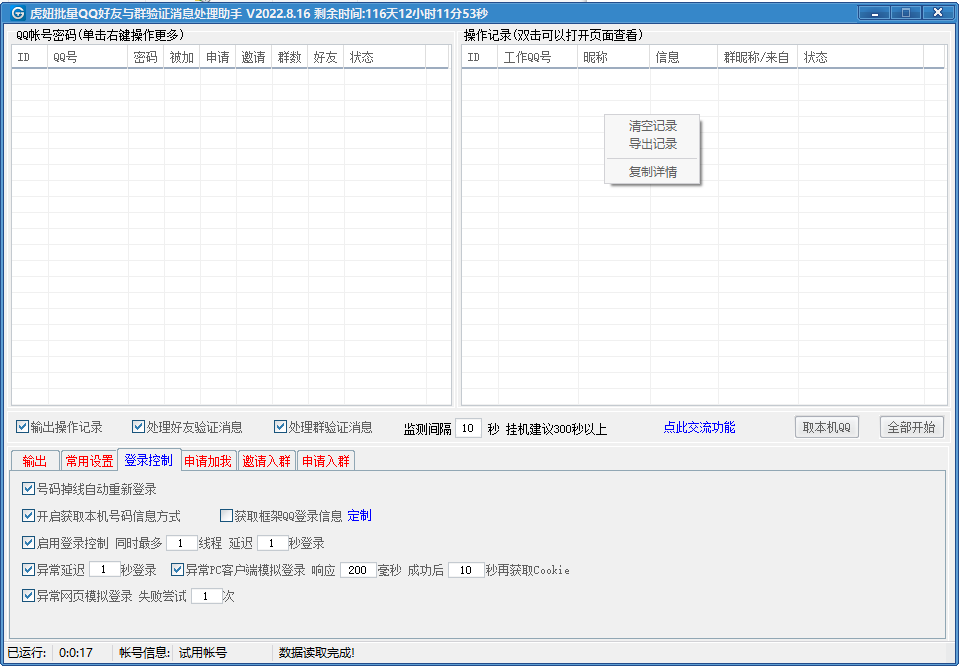Toggle 异常延迟 checkbox
The width and height of the screenshot is (959, 666).
pyautogui.click(x=28, y=569)
